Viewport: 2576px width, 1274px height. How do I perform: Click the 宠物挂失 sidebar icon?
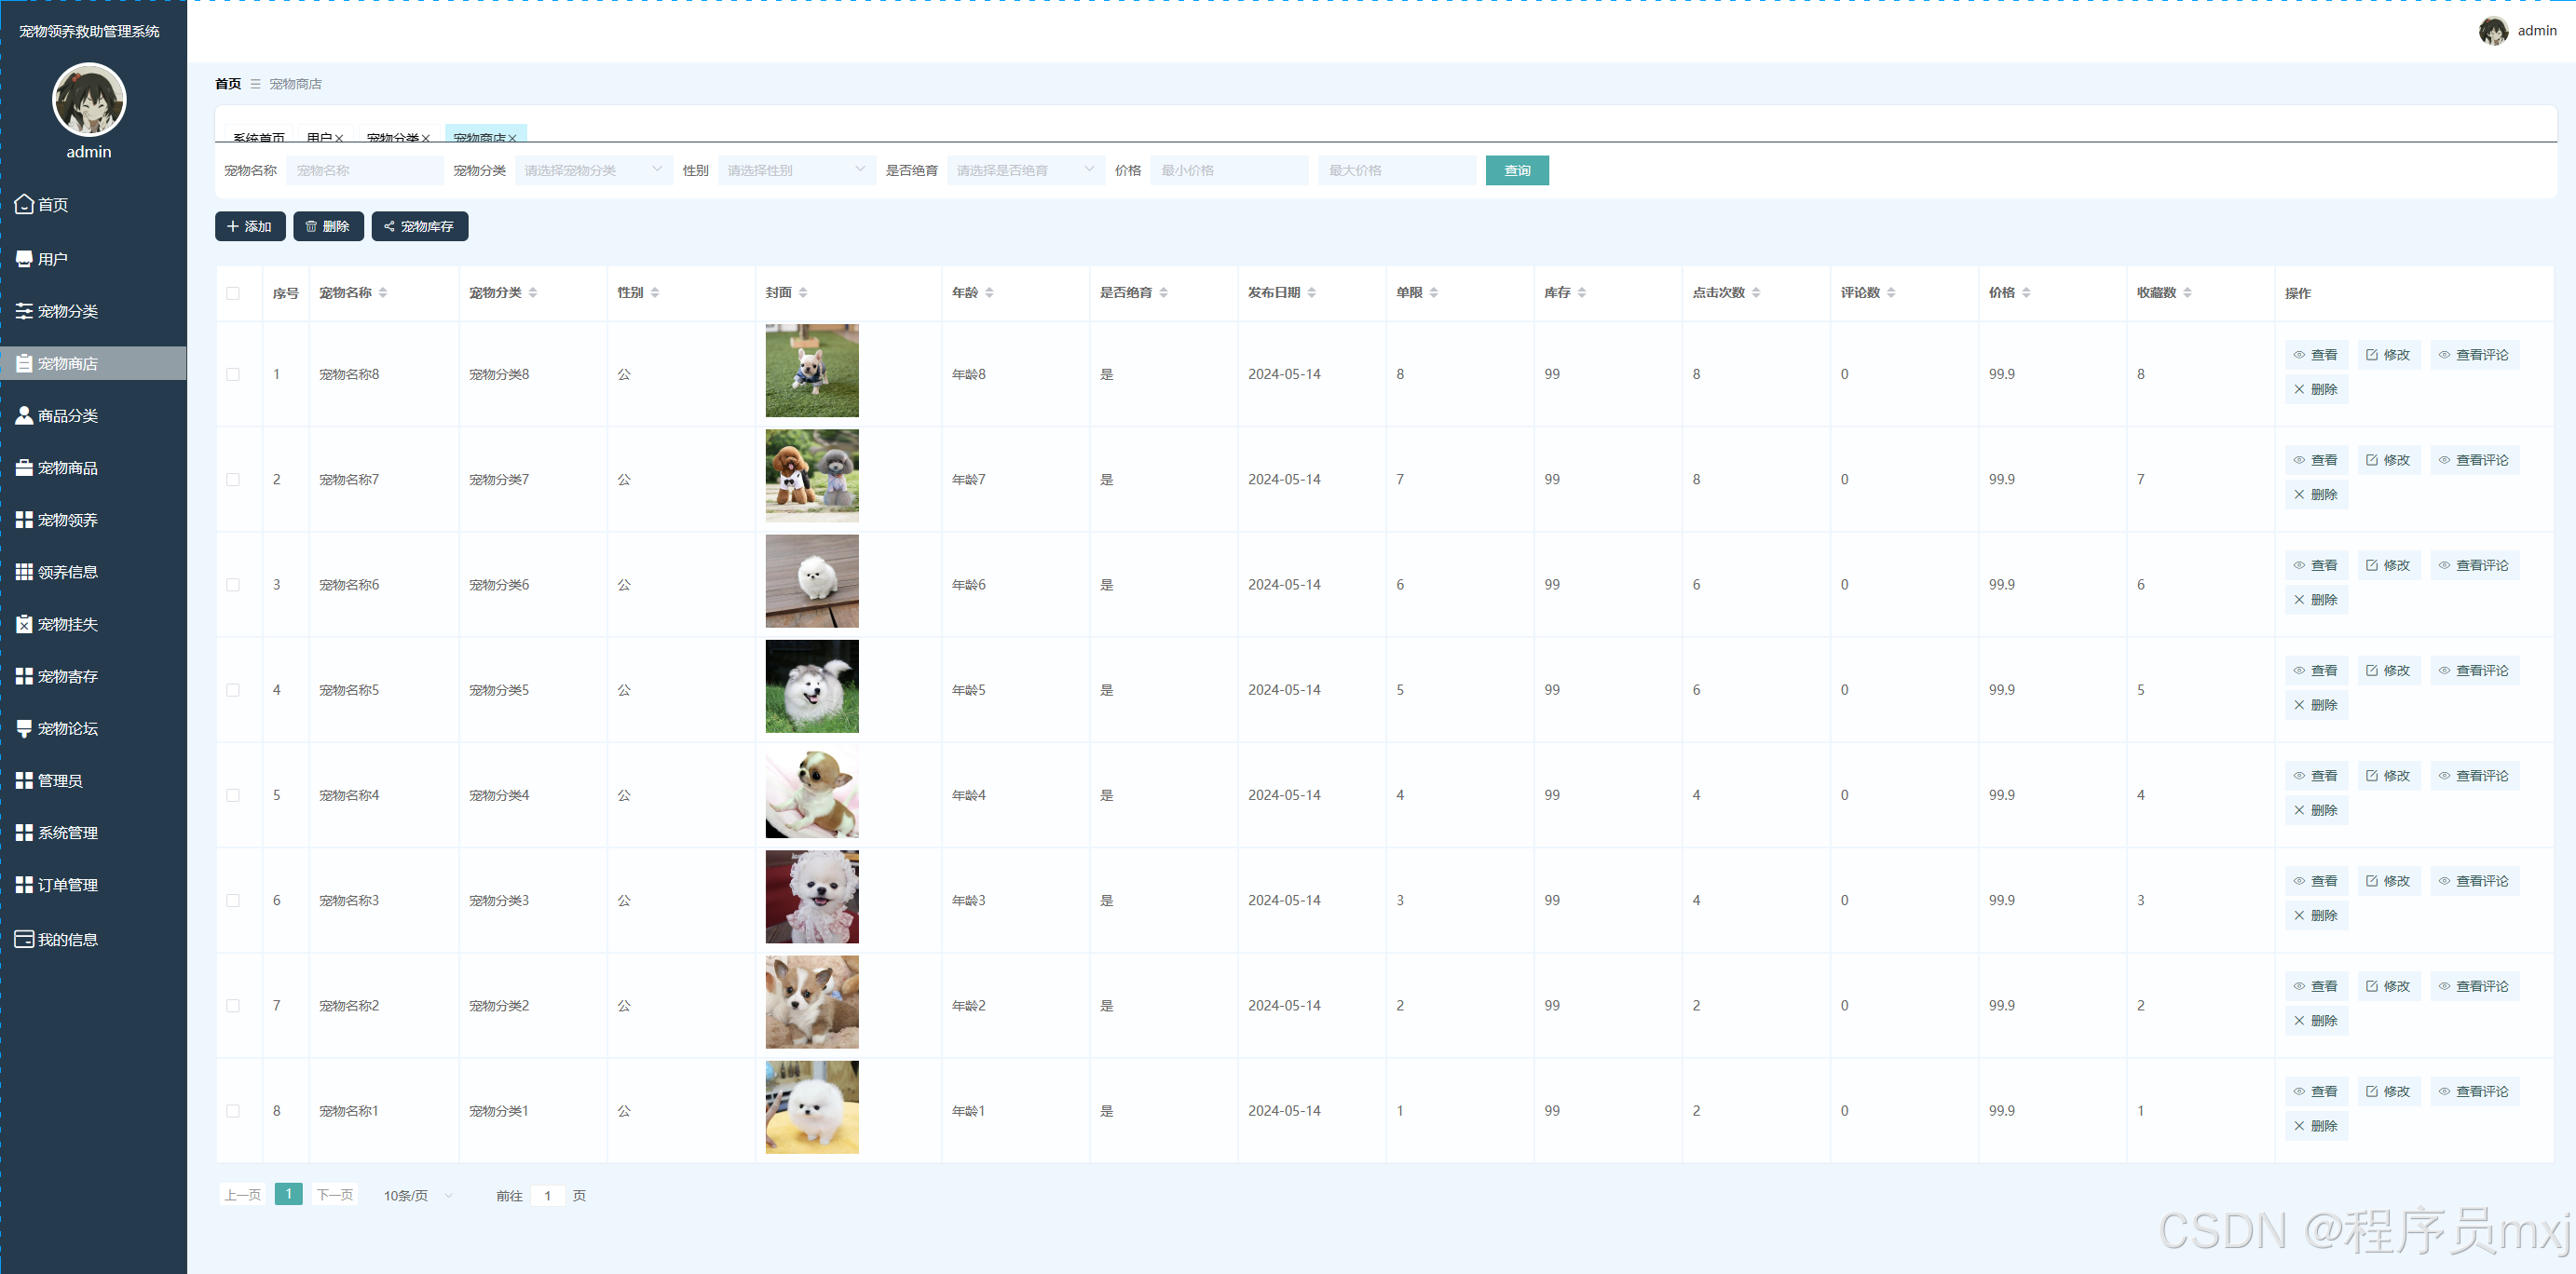click(24, 624)
